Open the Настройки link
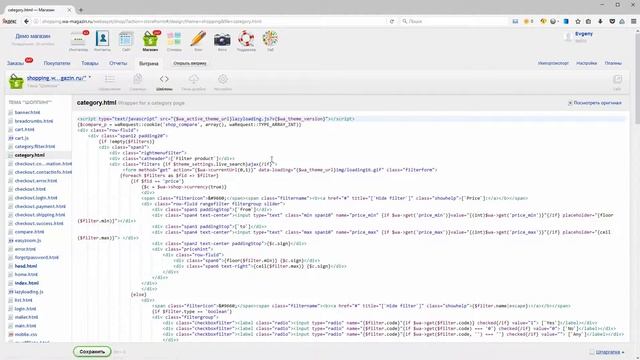640x360 pixels. pyautogui.click(x=587, y=63)
